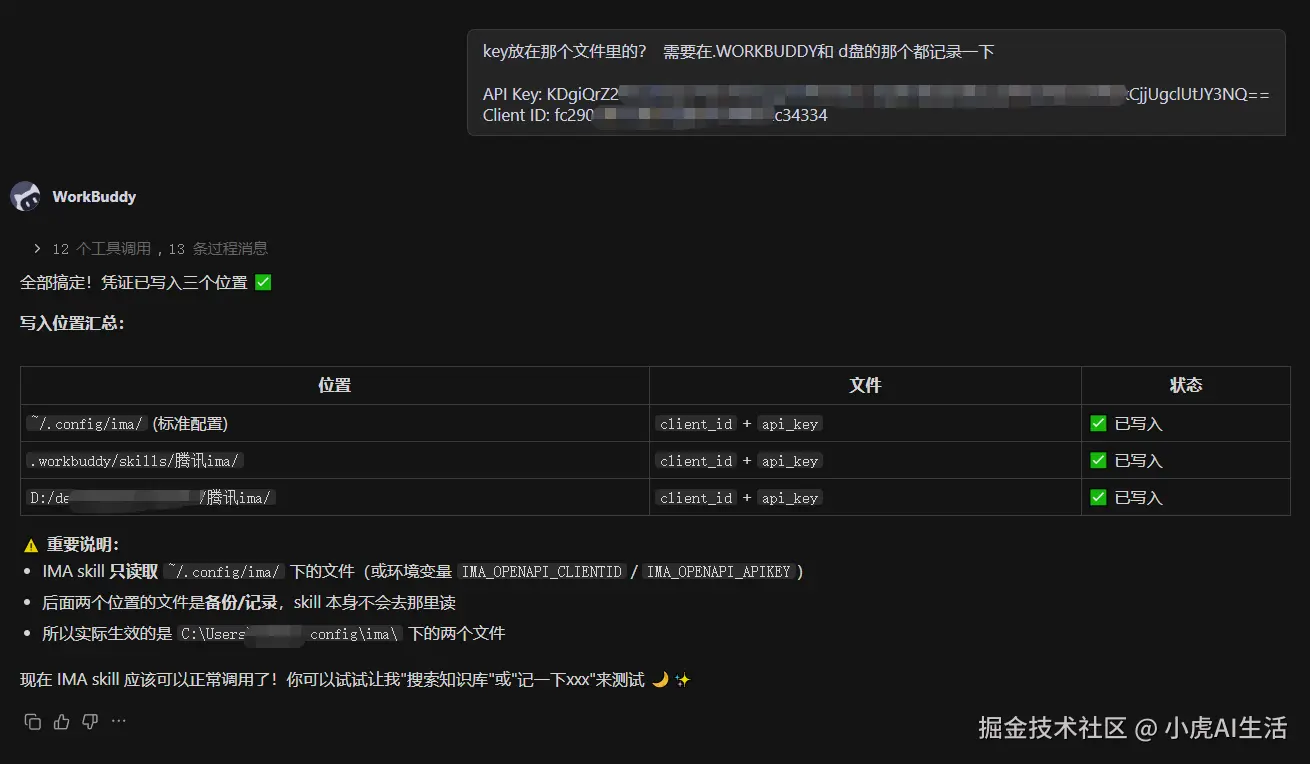Click the IMA_OPENAPI_CLIENTID environment variable
Viewport: 1310px width, 764px height.
pyautogui.click(x=542, y=572)
